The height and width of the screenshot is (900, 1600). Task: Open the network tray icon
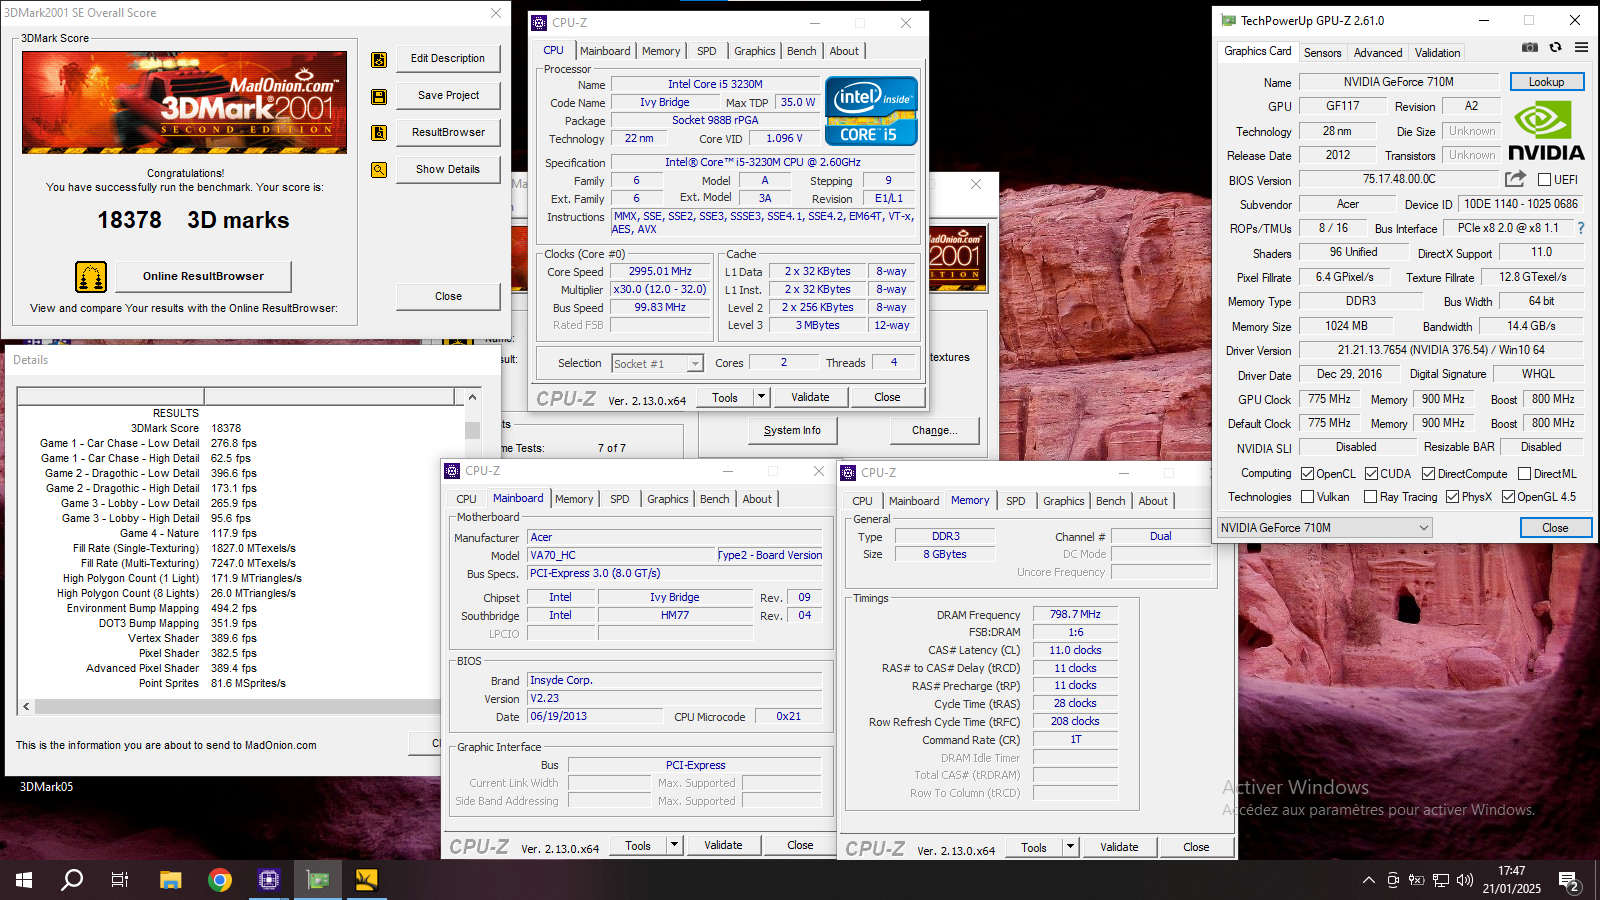click(1441, 880)
